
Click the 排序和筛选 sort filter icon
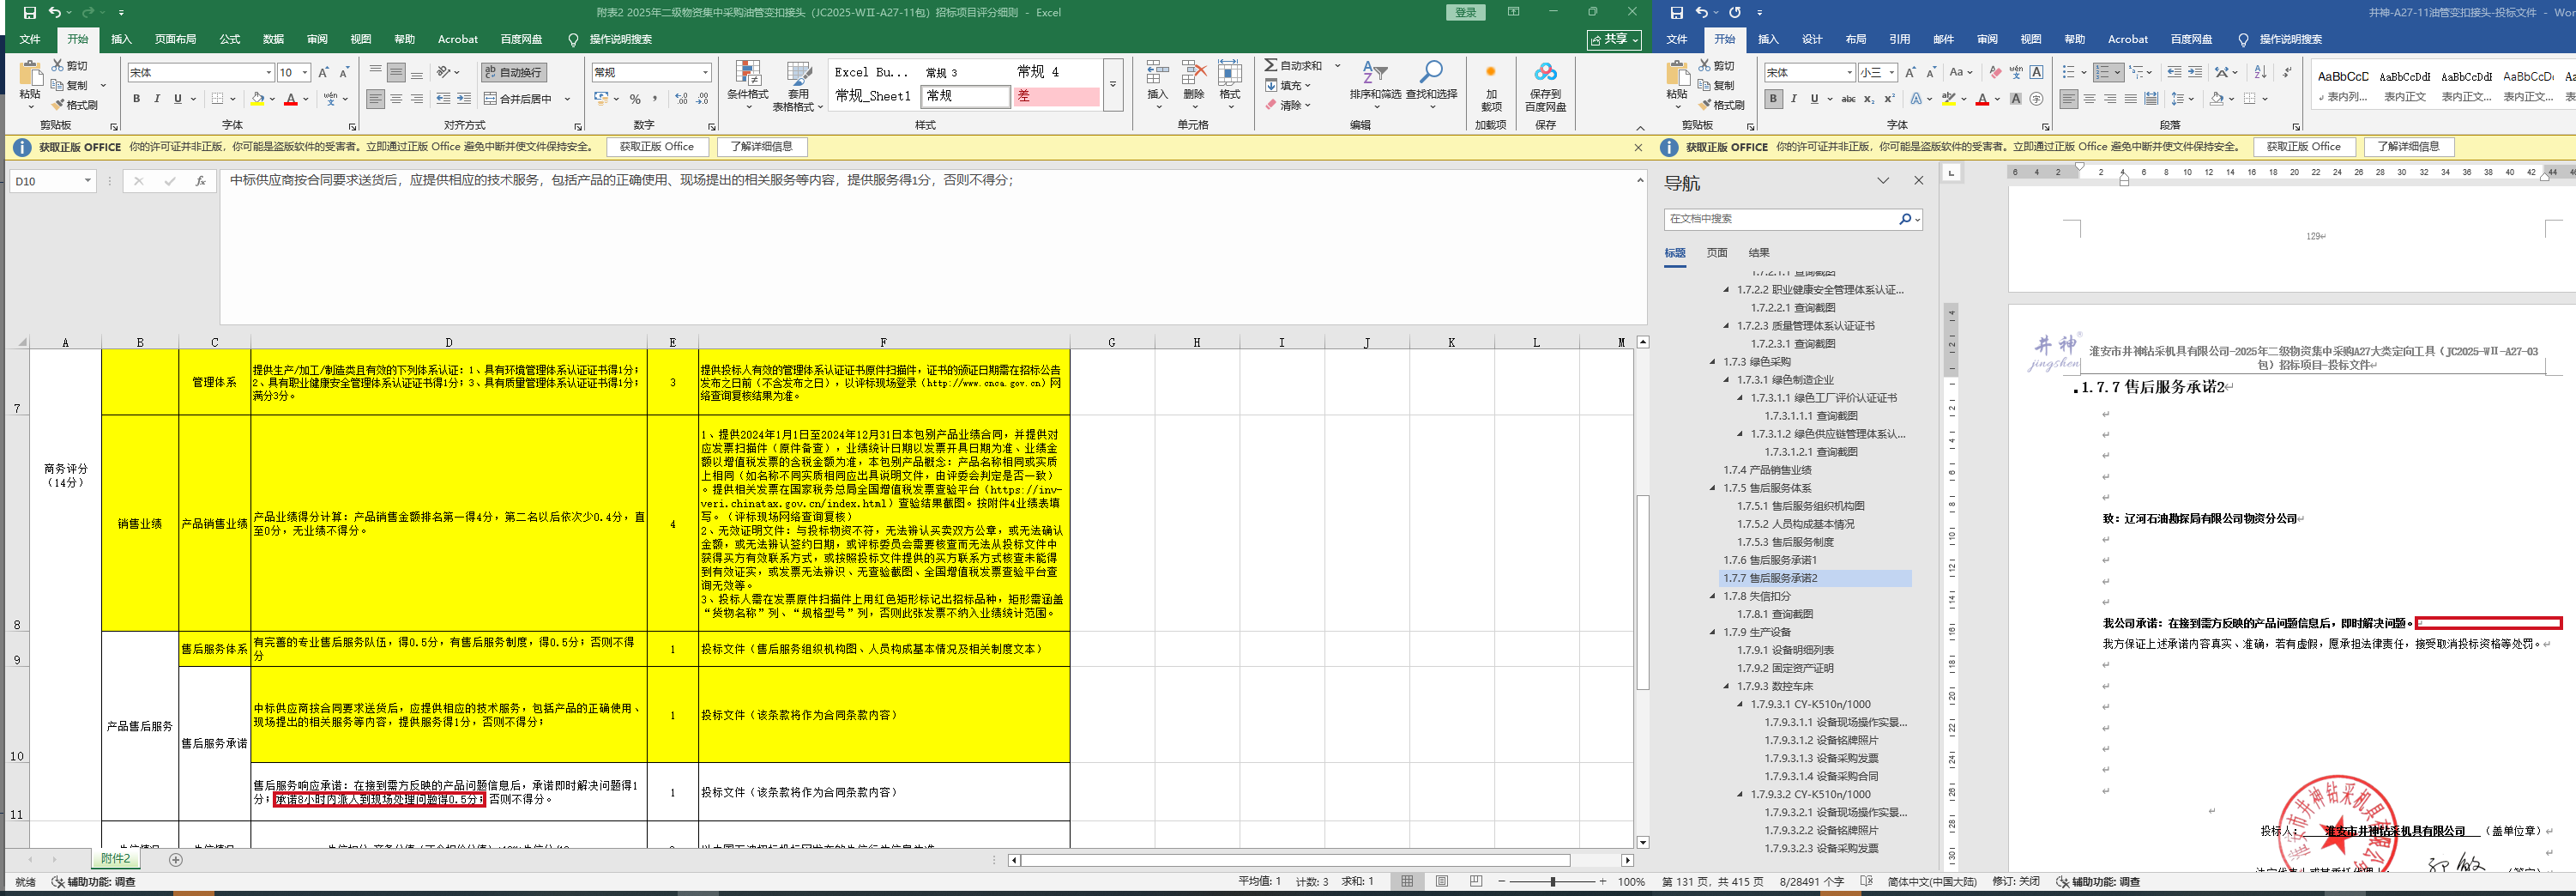(x=1374, y=78)
